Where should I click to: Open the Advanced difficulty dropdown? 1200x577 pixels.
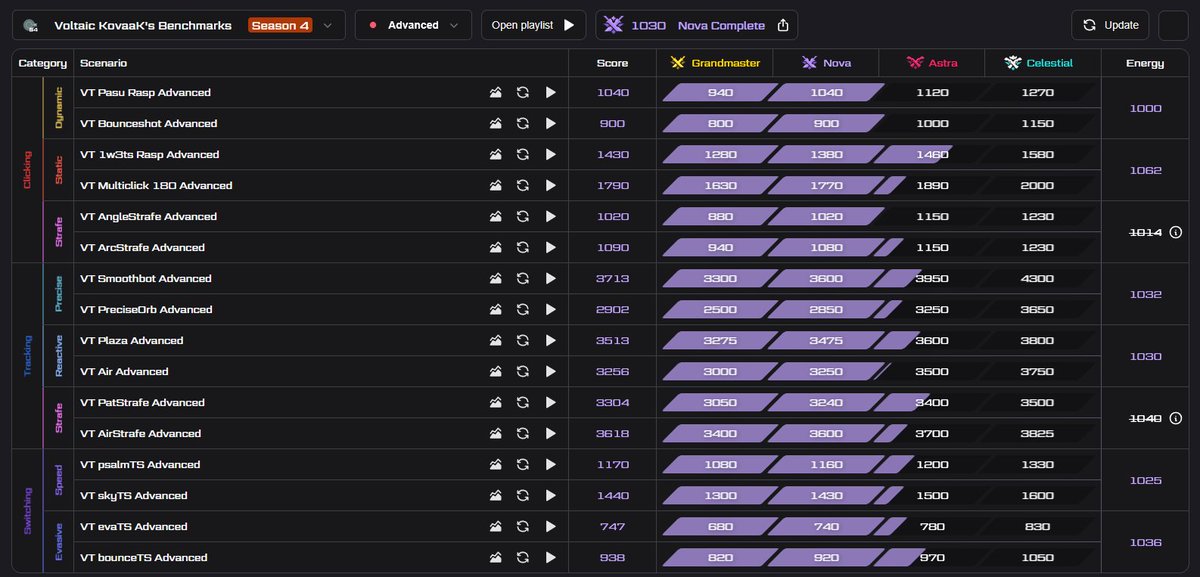coord(413,25)
